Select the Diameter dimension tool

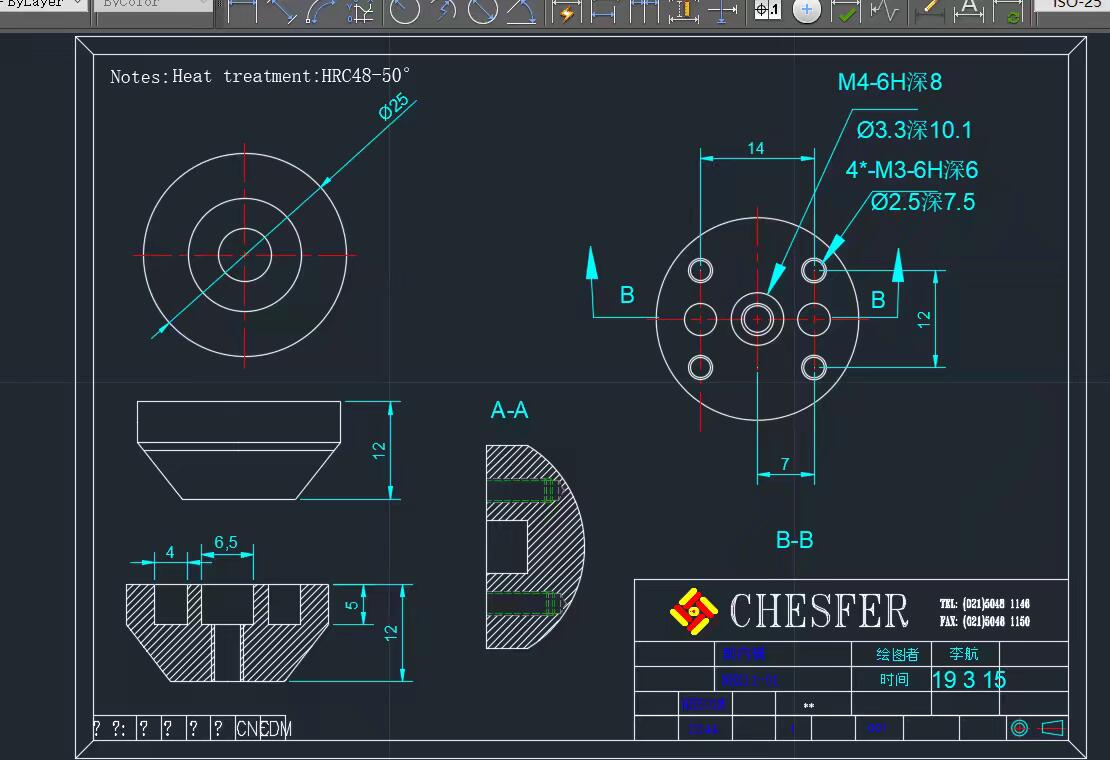(x=482, y=12)
